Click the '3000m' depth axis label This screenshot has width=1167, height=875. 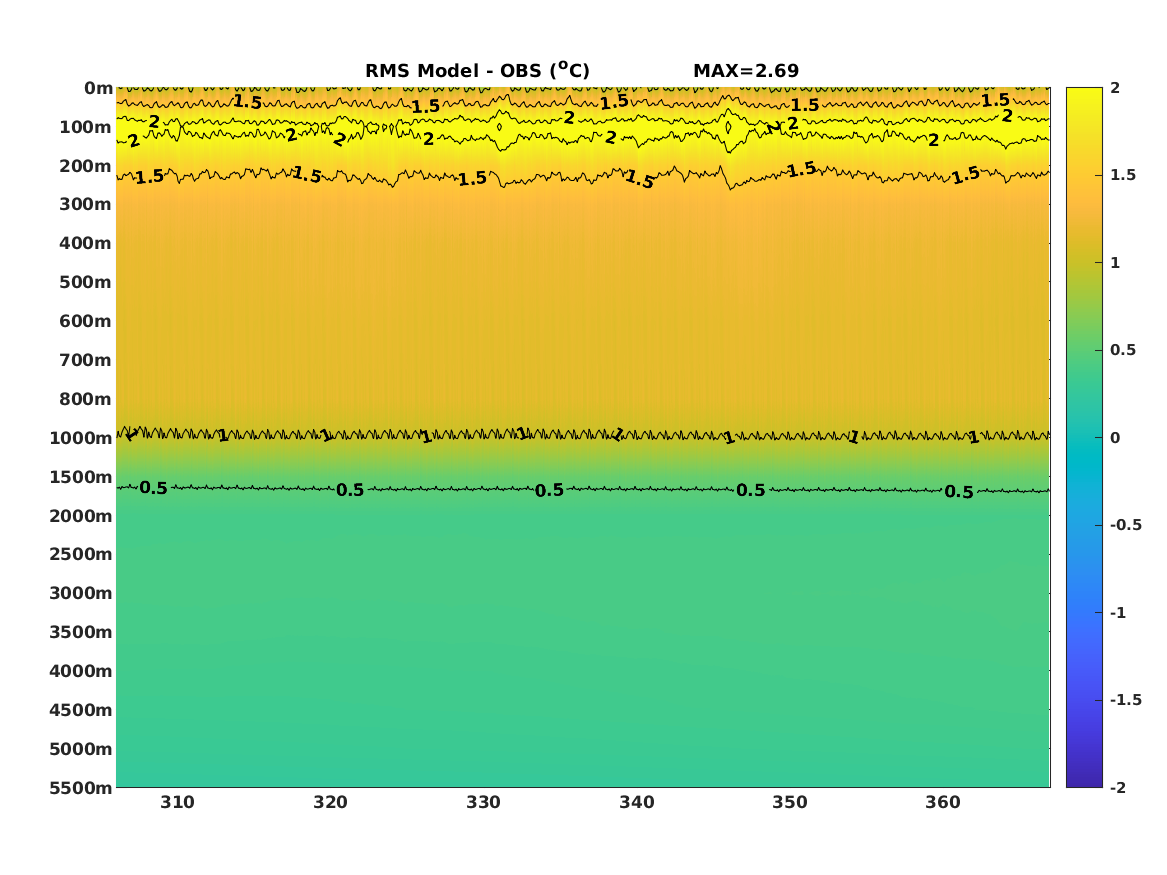point(81,593)
